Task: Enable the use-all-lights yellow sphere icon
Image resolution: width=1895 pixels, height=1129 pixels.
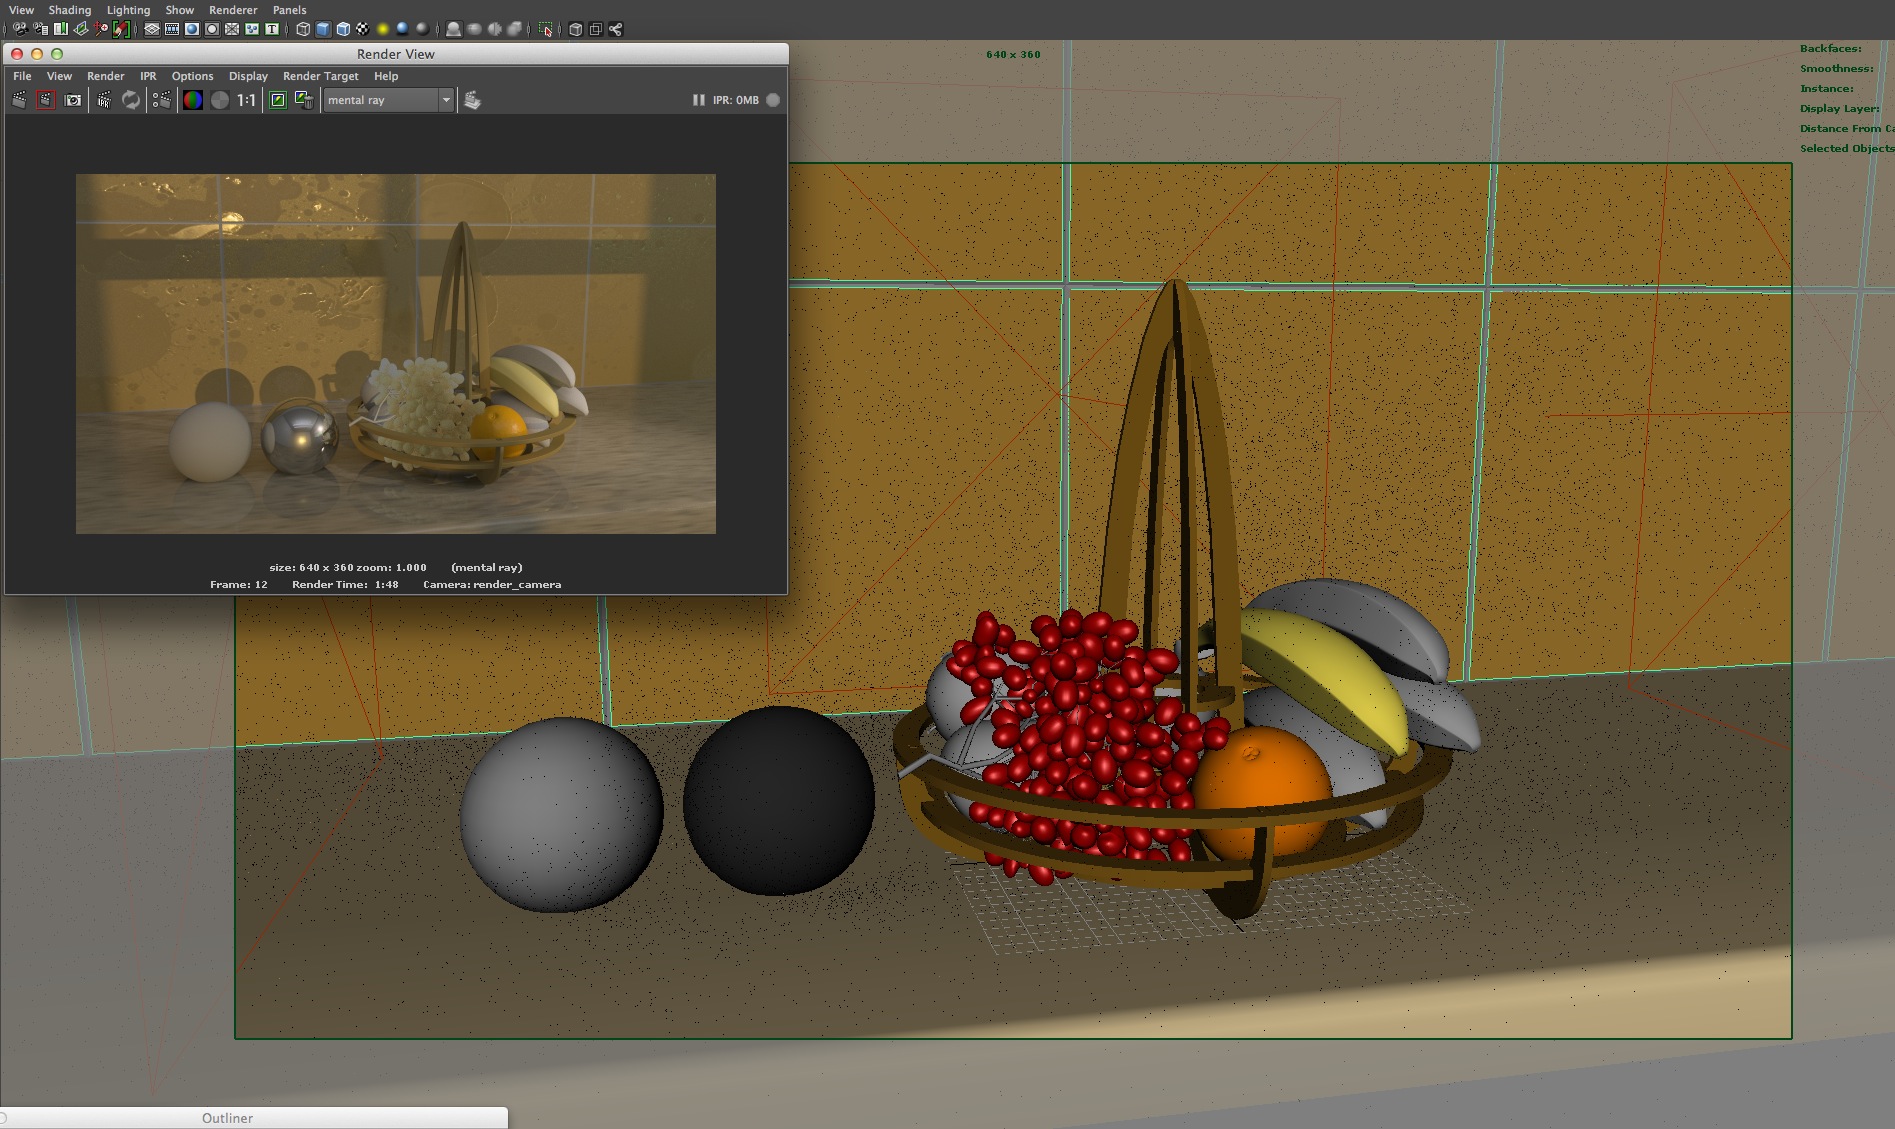Action: [x=383, y=29]
